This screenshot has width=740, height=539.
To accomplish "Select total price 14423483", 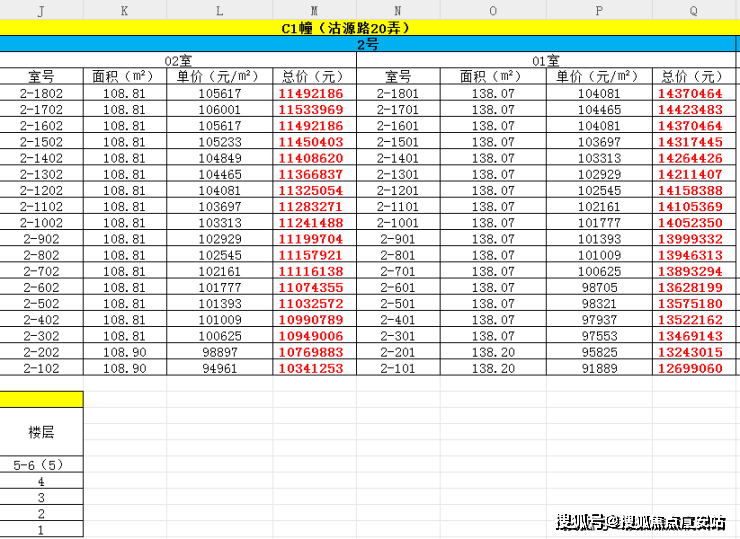I will coord(694,109).
